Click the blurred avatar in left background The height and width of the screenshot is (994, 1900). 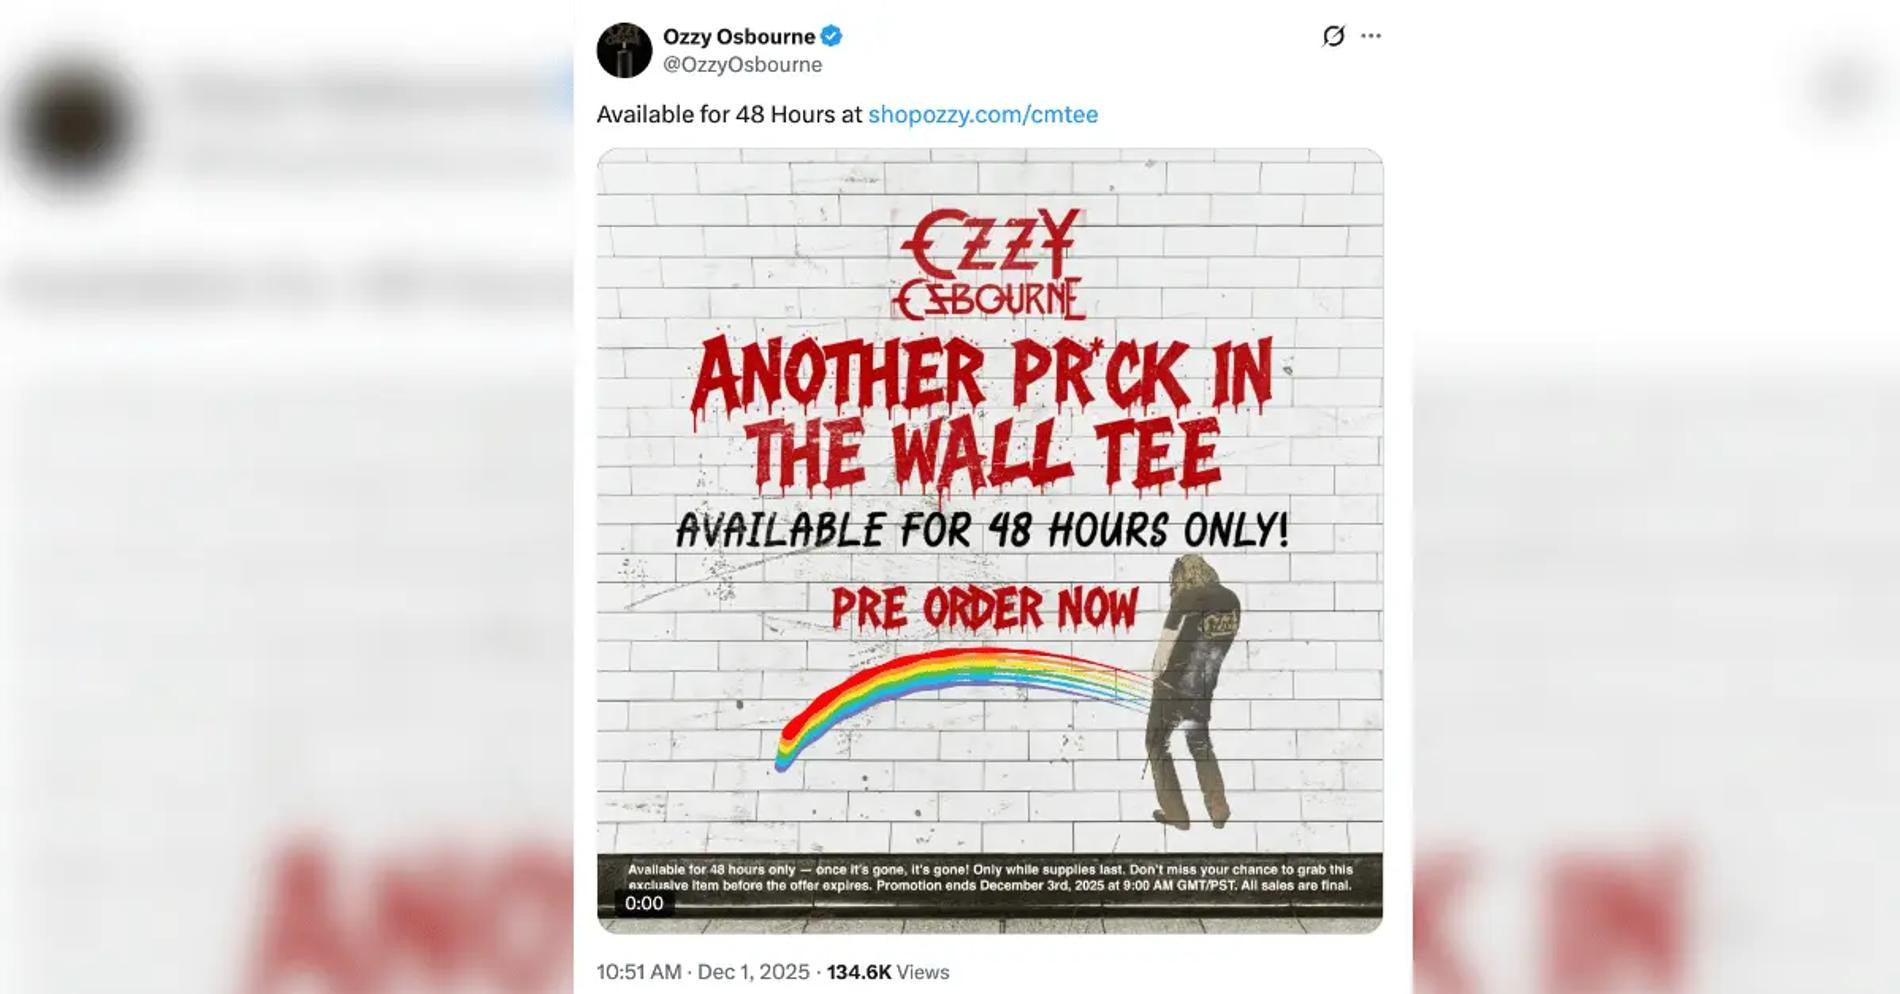point(75,125)
